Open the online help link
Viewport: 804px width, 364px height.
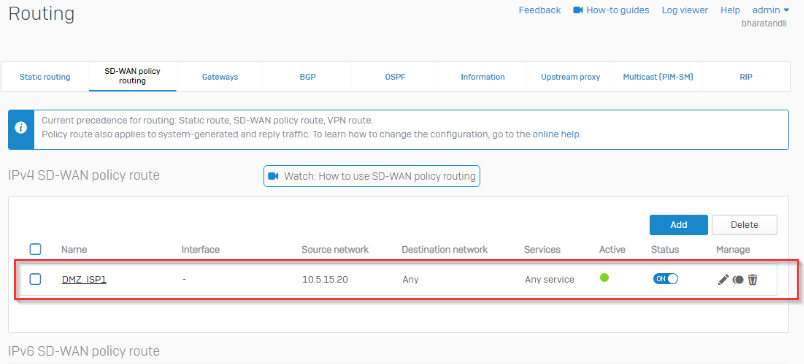pos(556,134)
